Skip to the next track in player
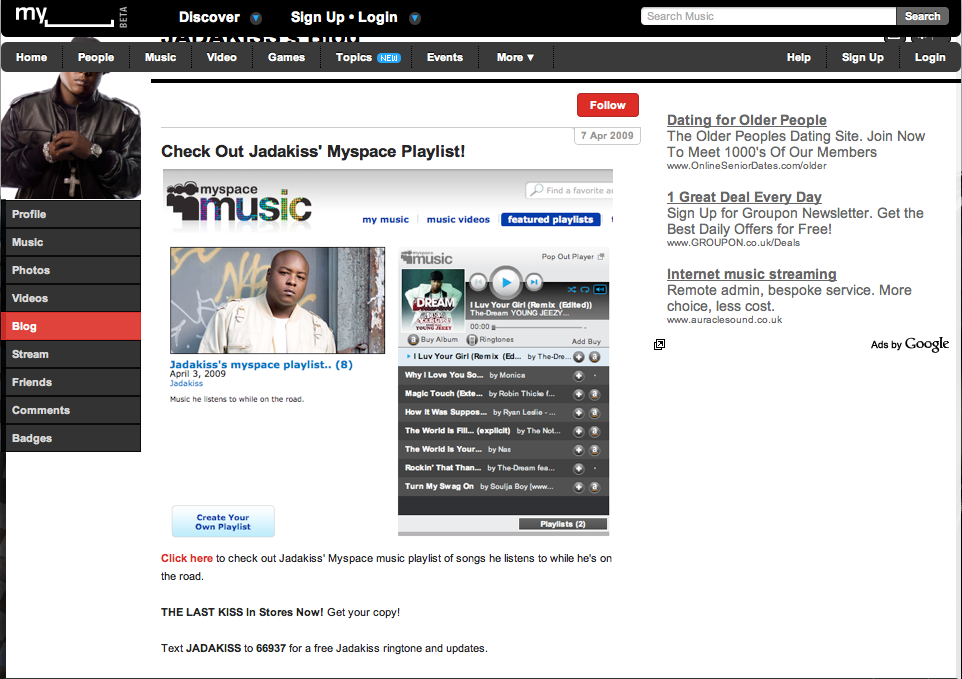Viewport: 962px width, 679px height. [534, 282]
